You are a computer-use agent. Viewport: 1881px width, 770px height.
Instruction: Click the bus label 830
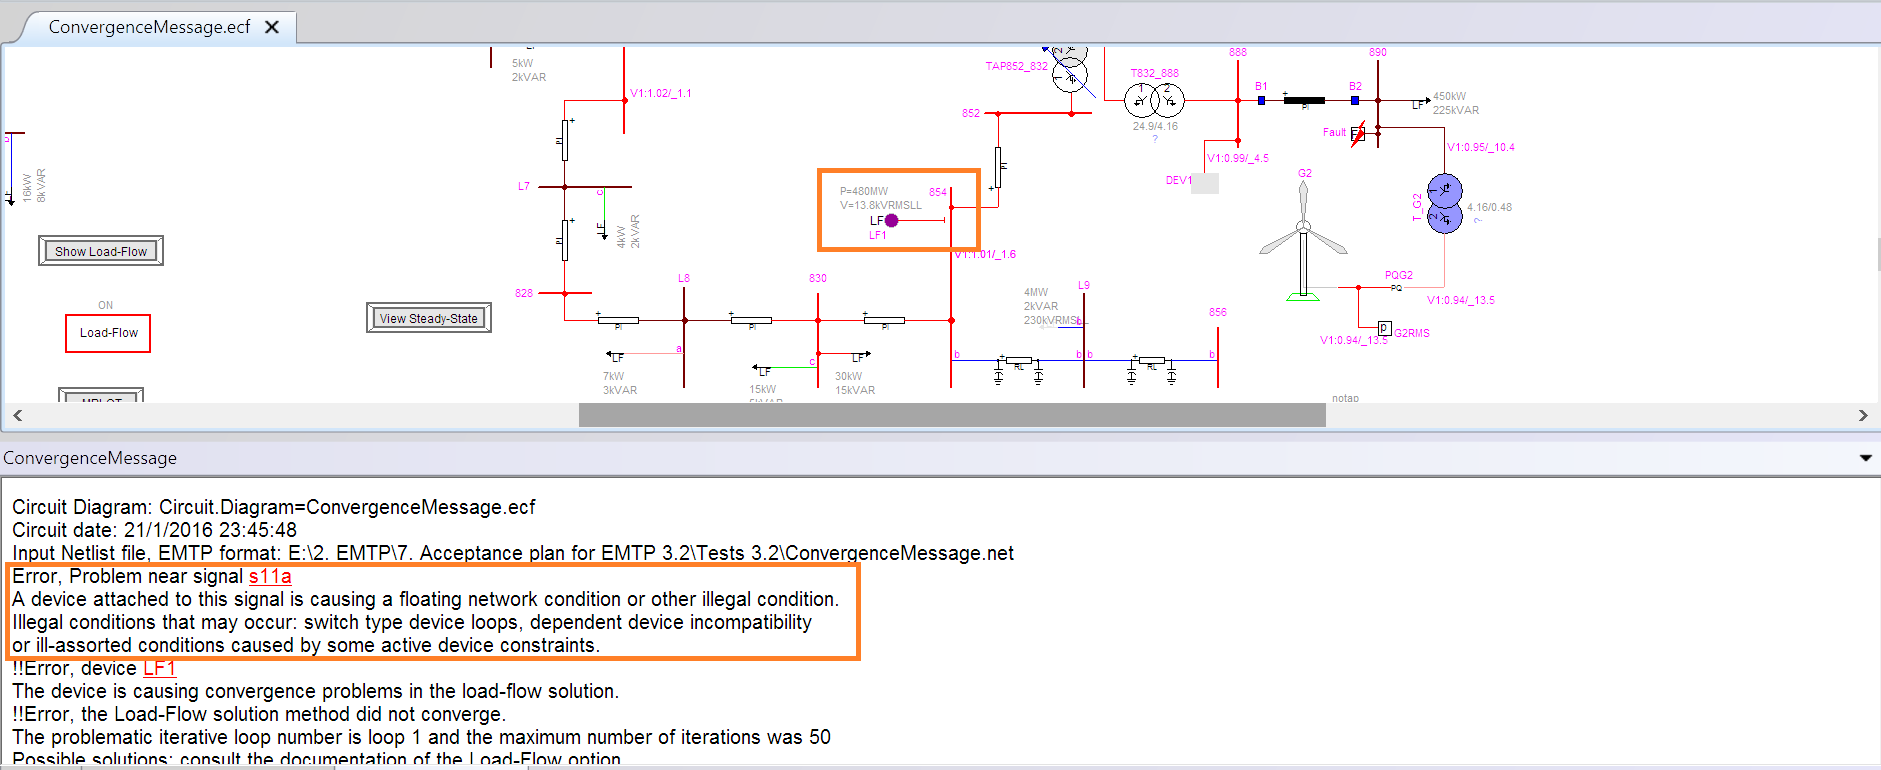point(818,278)
